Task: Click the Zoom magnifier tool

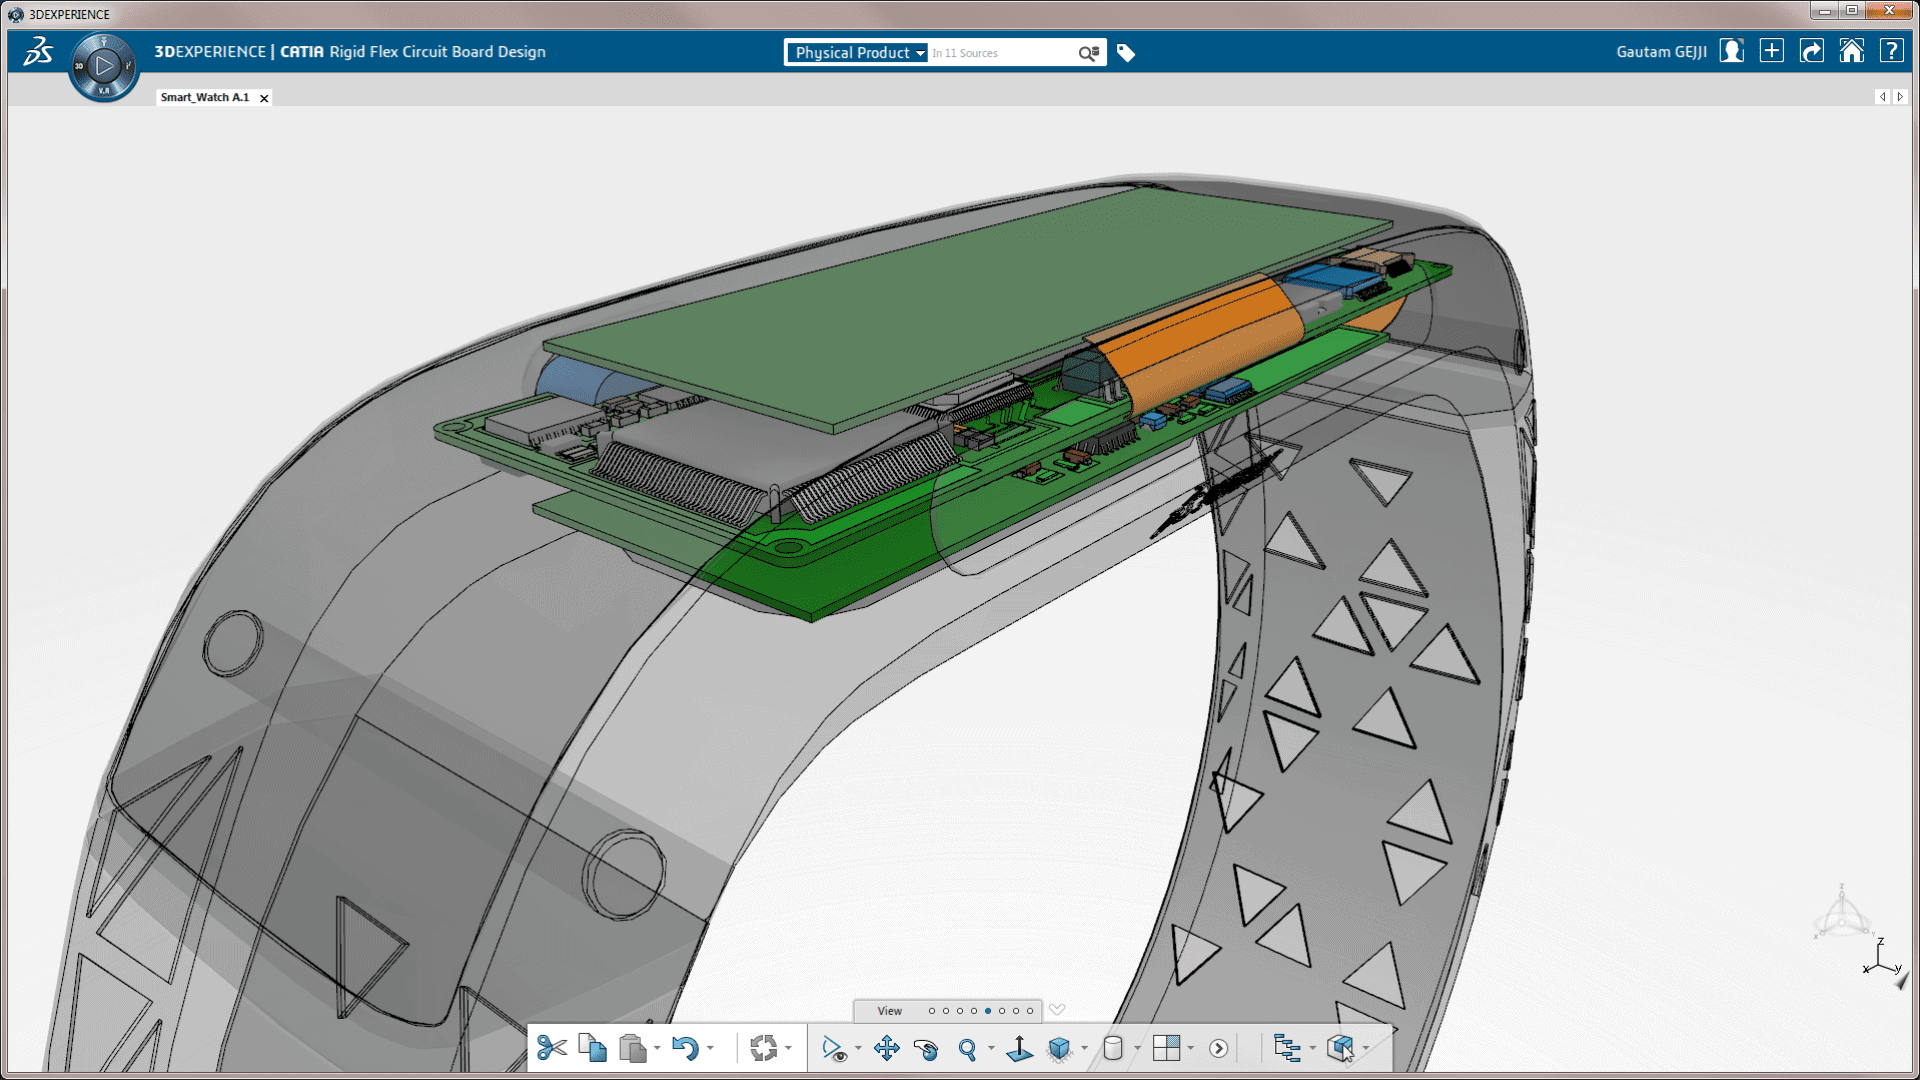Action: tap(967, 1048)
